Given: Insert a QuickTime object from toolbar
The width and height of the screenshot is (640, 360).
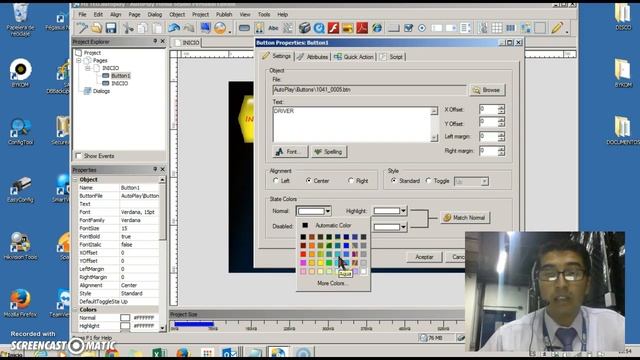Looking at the screenshot, I should pos(319,28).
